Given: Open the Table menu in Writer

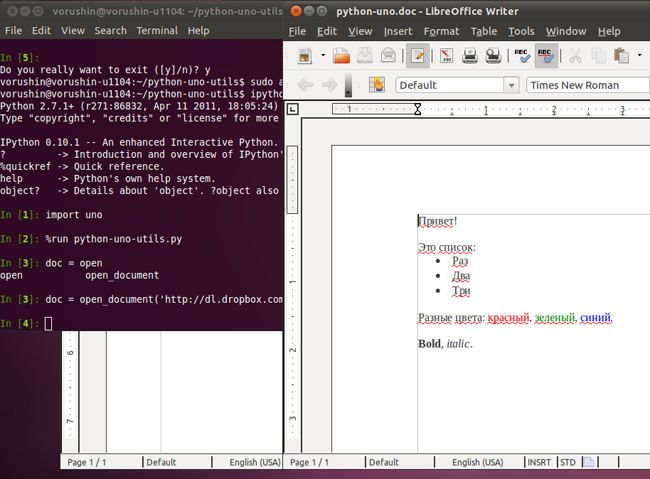Looking at the screenshot, I should [x=483, y=32].
